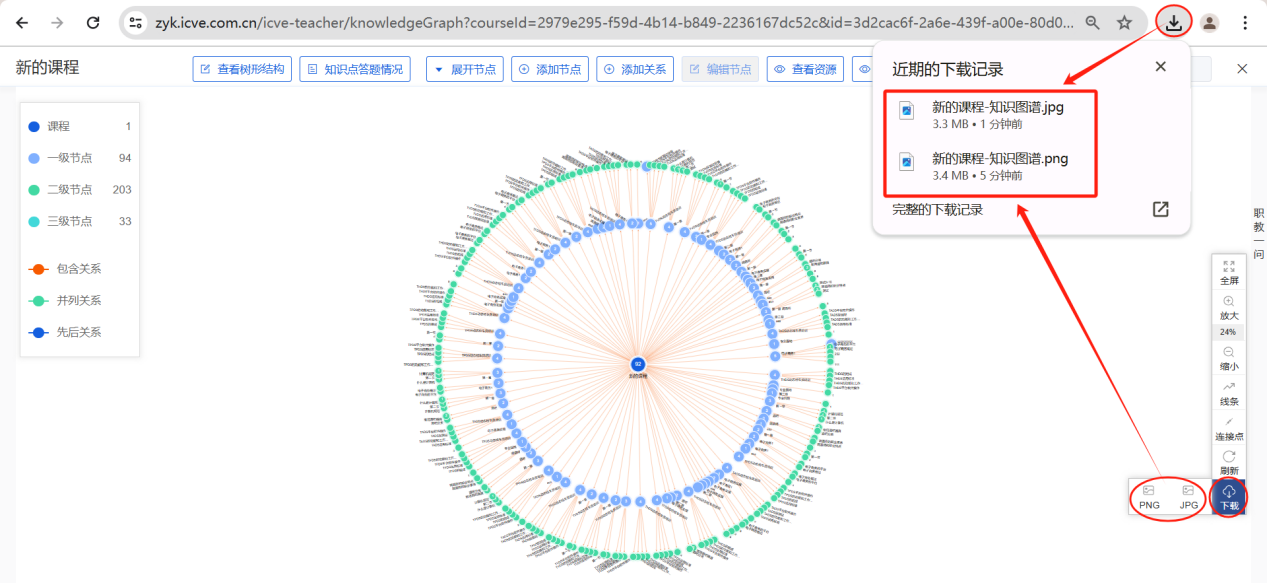Screen dimensions: 1267x583
Task: Click the blue 下载 download button
Action: pyautogui.click(x=1229, y=496)
